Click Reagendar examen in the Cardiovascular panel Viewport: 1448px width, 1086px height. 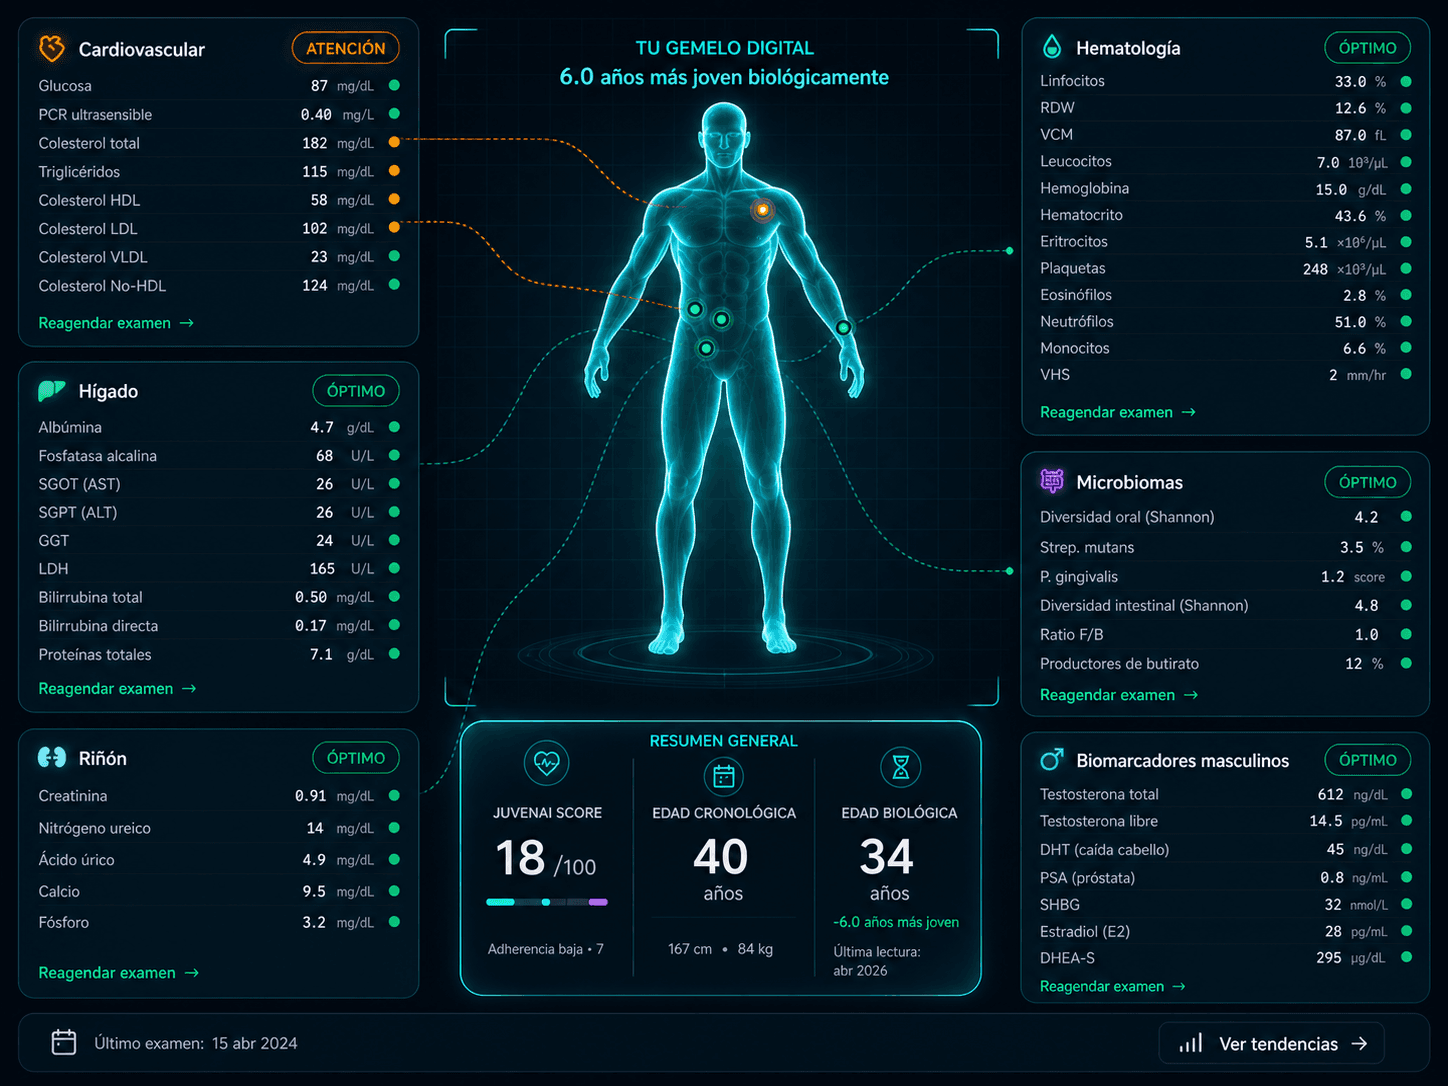(x=116, y=323)
